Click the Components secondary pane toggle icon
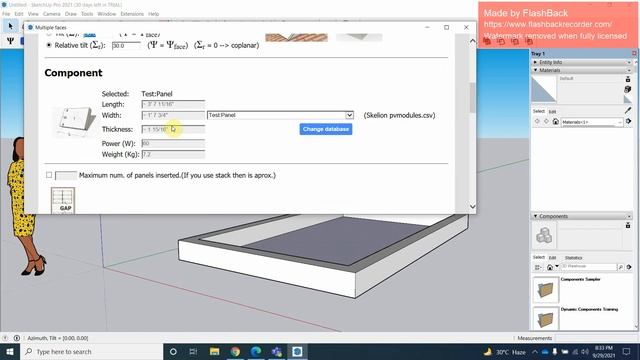Screen dimensions: 640x360 (x=628, y=225)
